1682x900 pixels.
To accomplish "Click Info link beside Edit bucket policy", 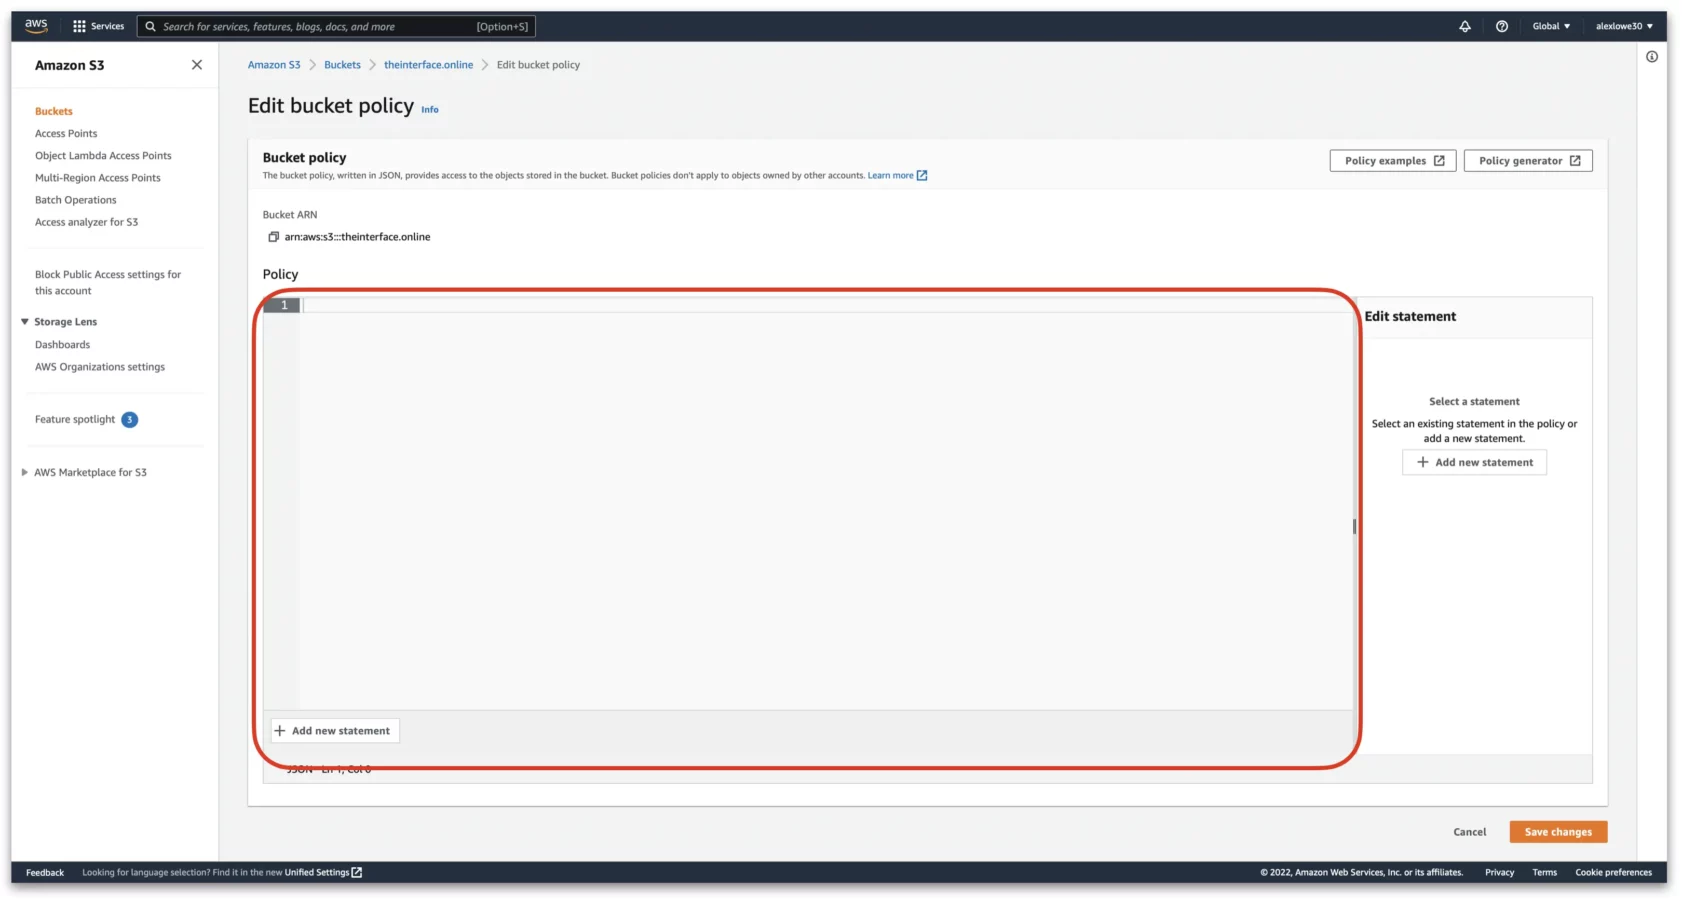I will (x=430, y=110).
